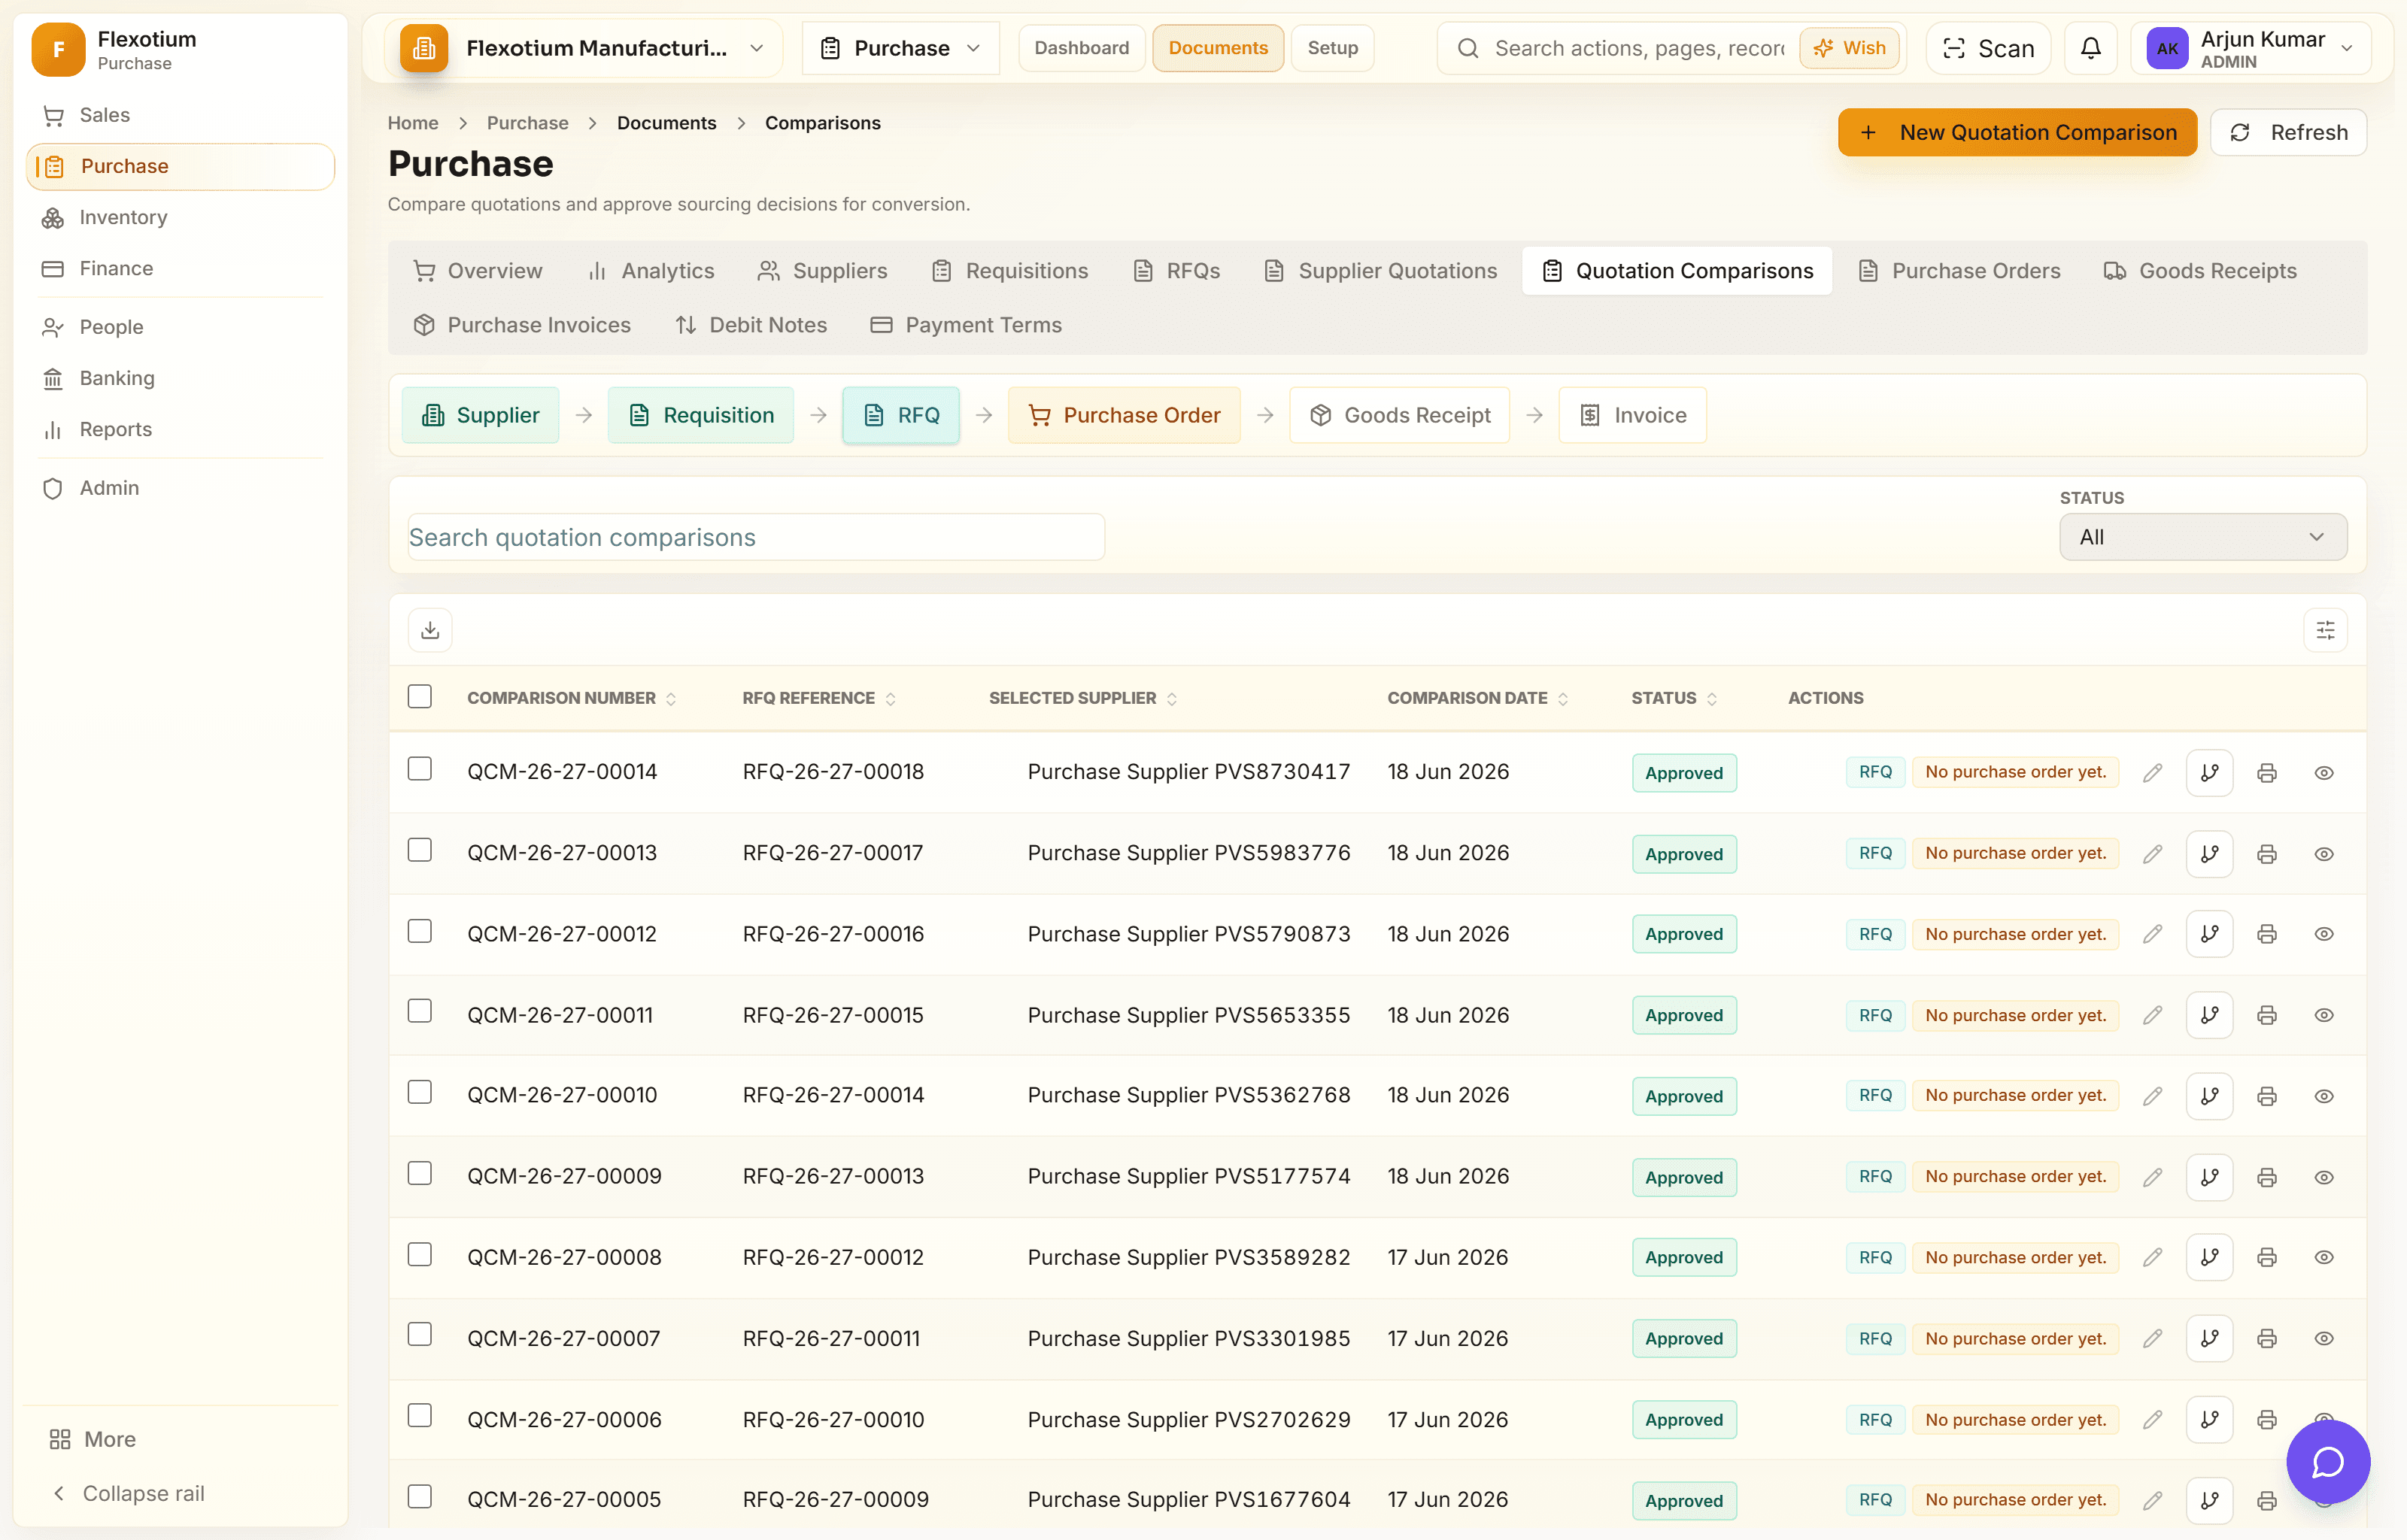Open the Supplier Quotations tab
The image size is (2407, 1540).
pos(1380,271)
